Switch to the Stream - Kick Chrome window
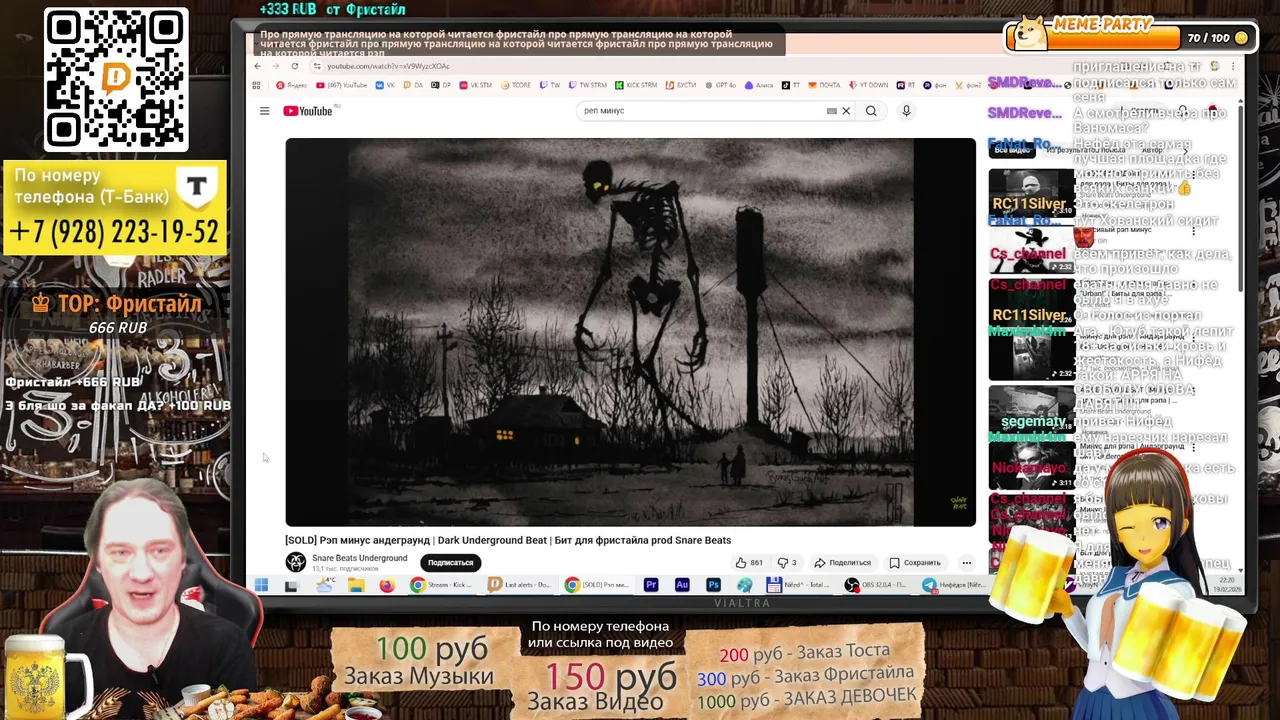 [x=440, y=585]
